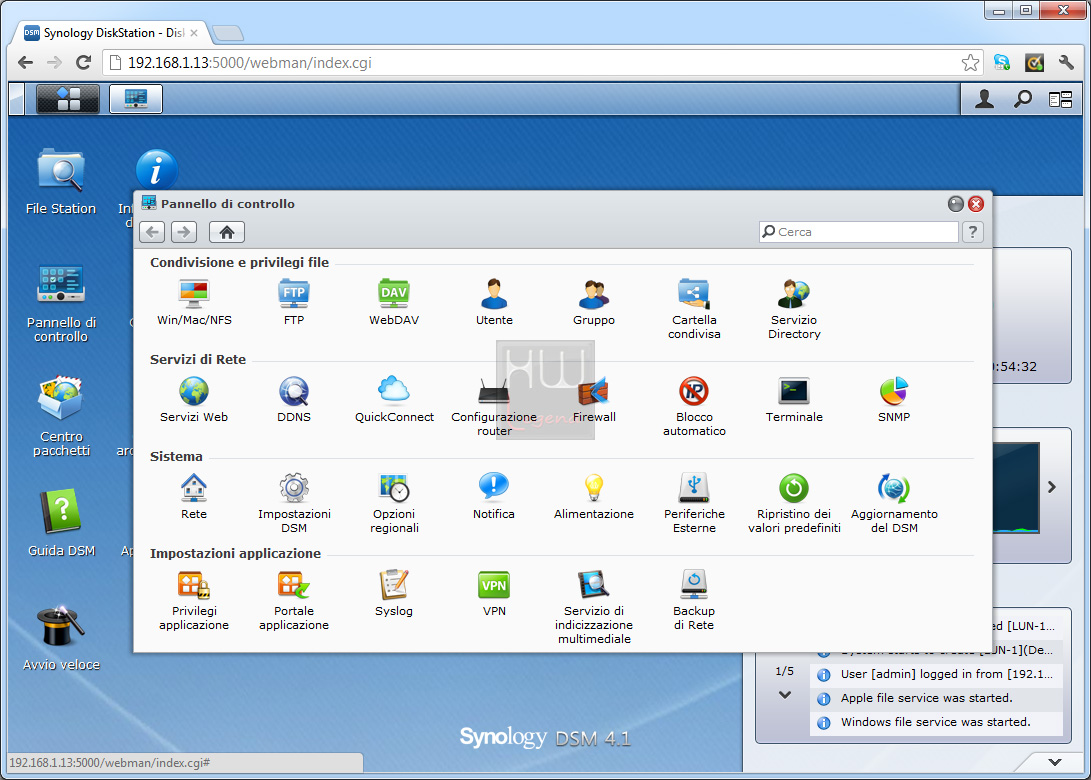
Task: Open Ripristino dei valori predefiniti
Action: [x=794, y=504]
